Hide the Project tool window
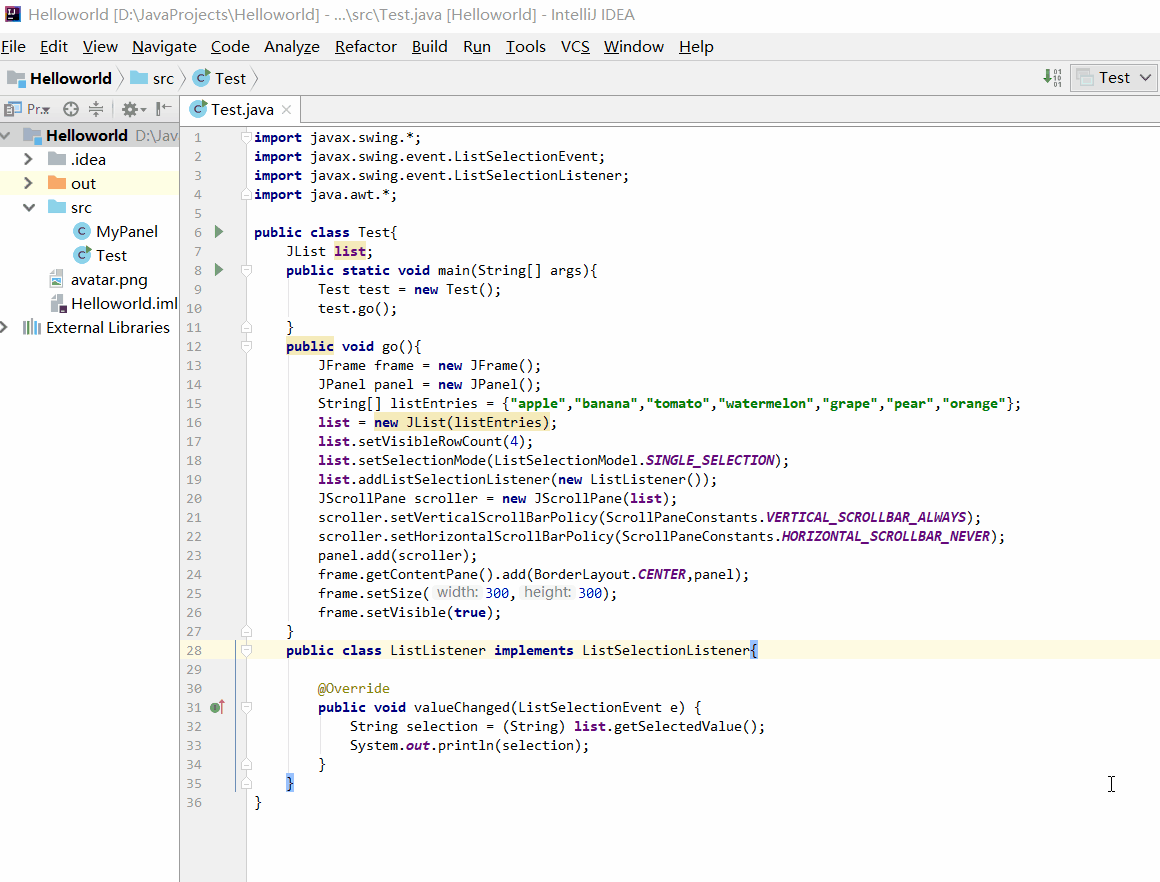This screenshot has height=882, width=1160. 163,109
